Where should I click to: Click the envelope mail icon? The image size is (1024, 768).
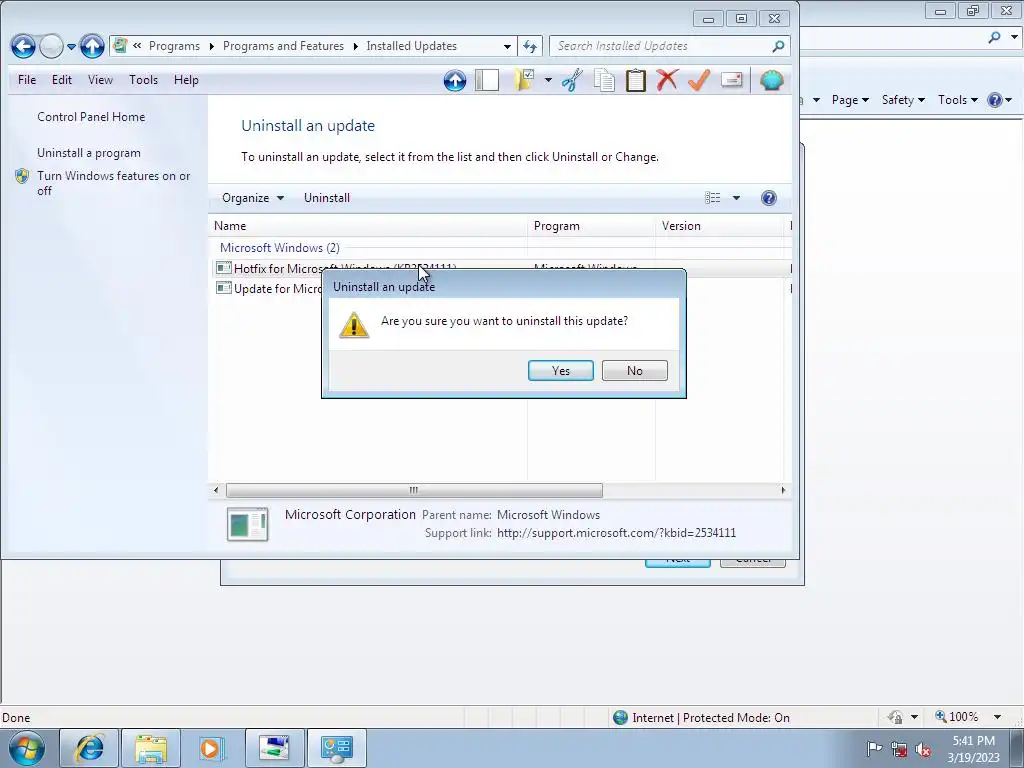731,80
